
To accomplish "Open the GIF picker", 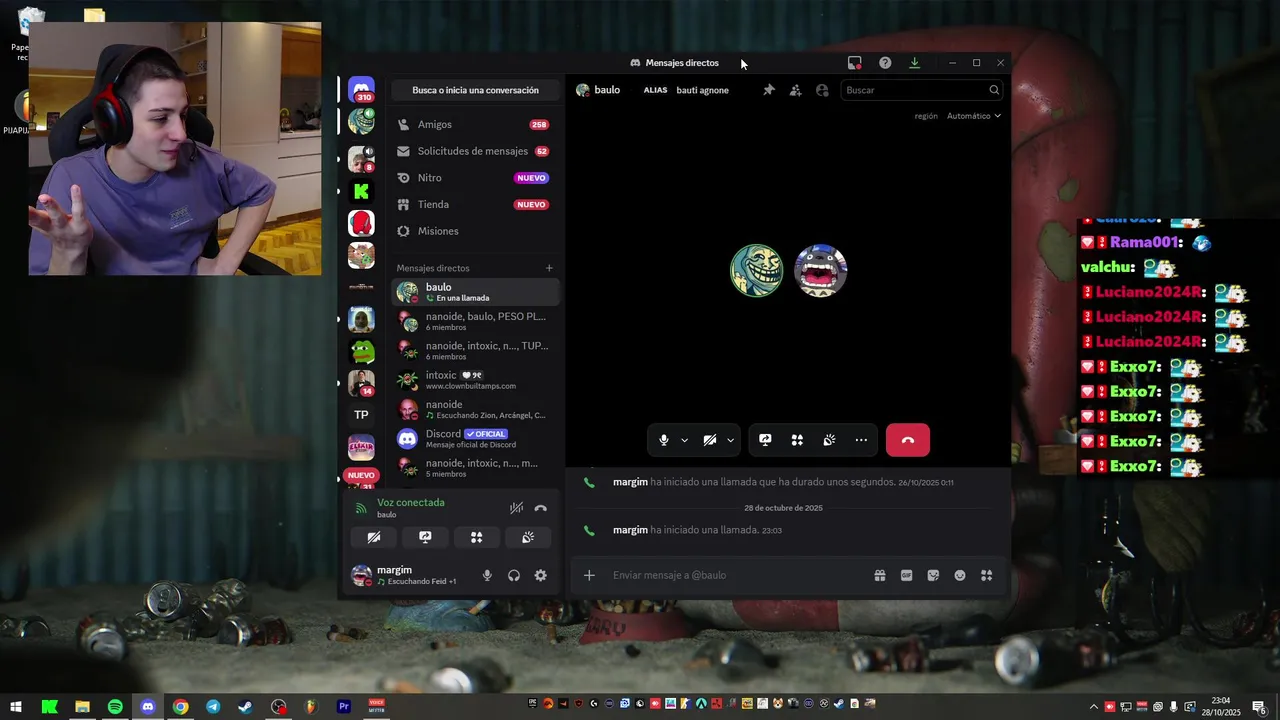I will coord(907,575).
